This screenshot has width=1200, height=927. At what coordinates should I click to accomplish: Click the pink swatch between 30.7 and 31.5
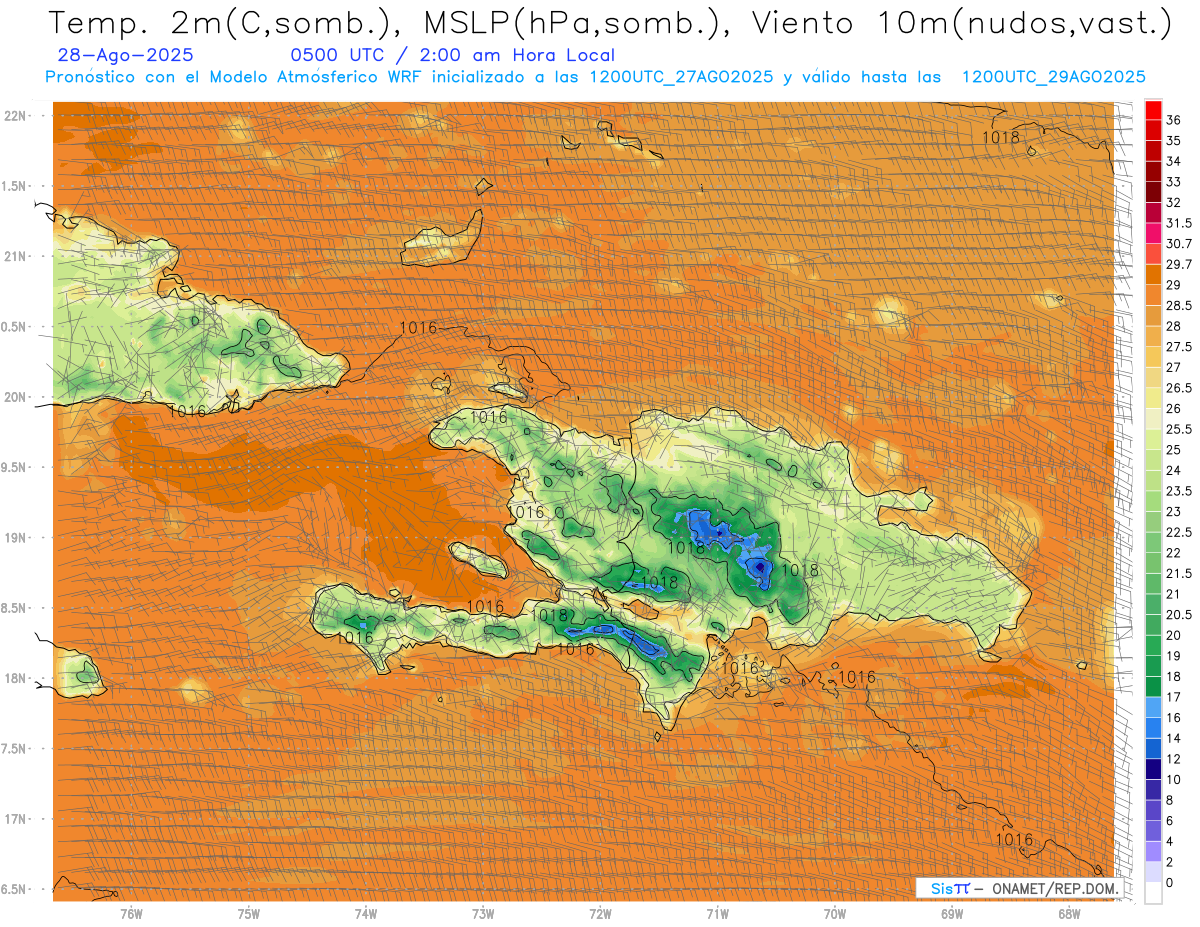[x=1153, y=233]
